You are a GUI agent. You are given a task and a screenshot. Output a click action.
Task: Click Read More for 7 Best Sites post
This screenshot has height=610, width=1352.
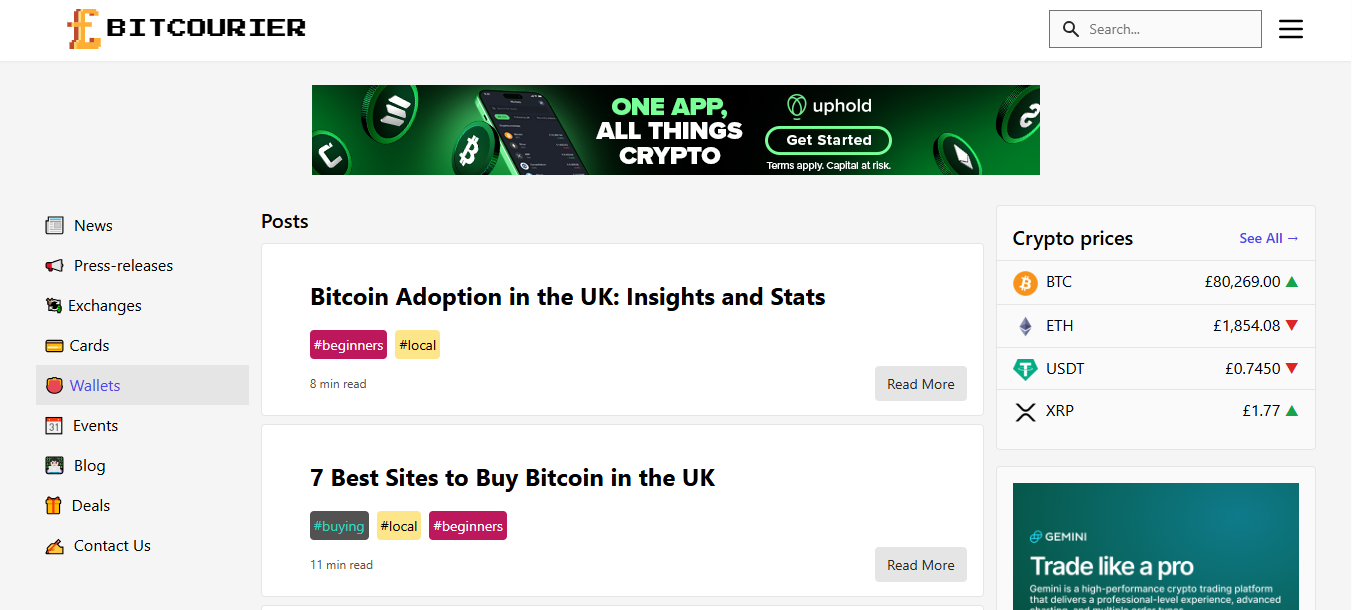point(921,565)
